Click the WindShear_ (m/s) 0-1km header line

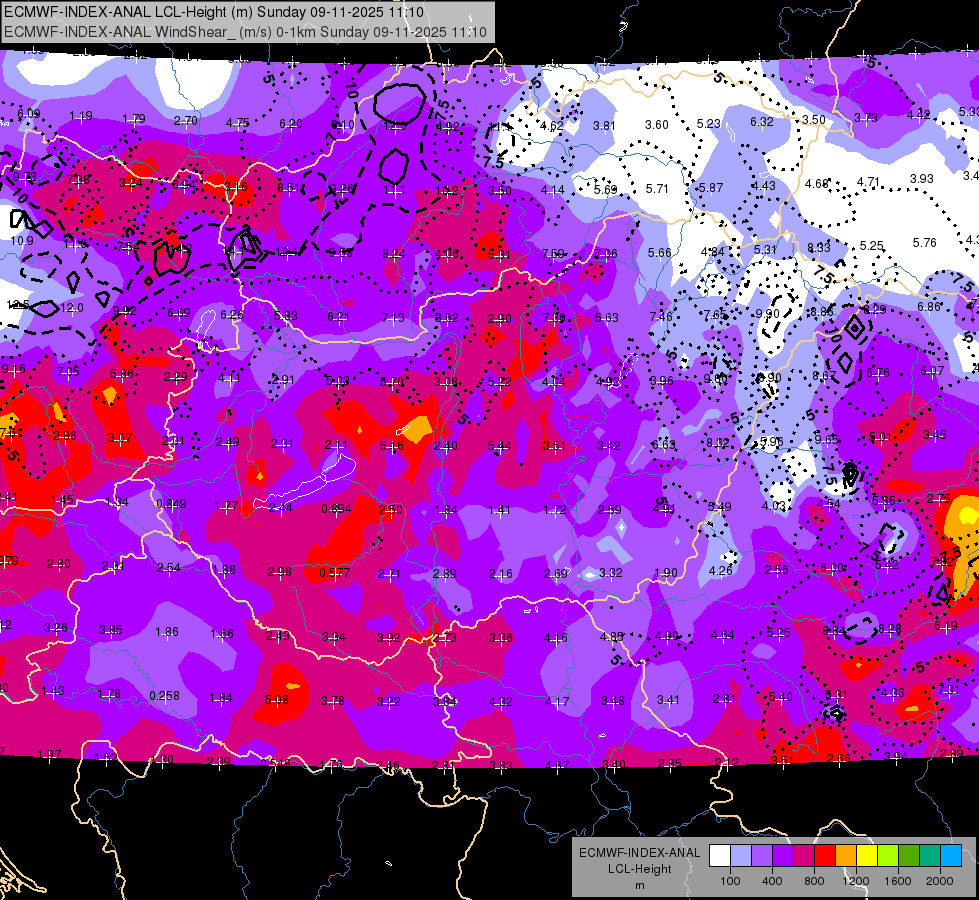pyautogui.click(x=245, y=32)
